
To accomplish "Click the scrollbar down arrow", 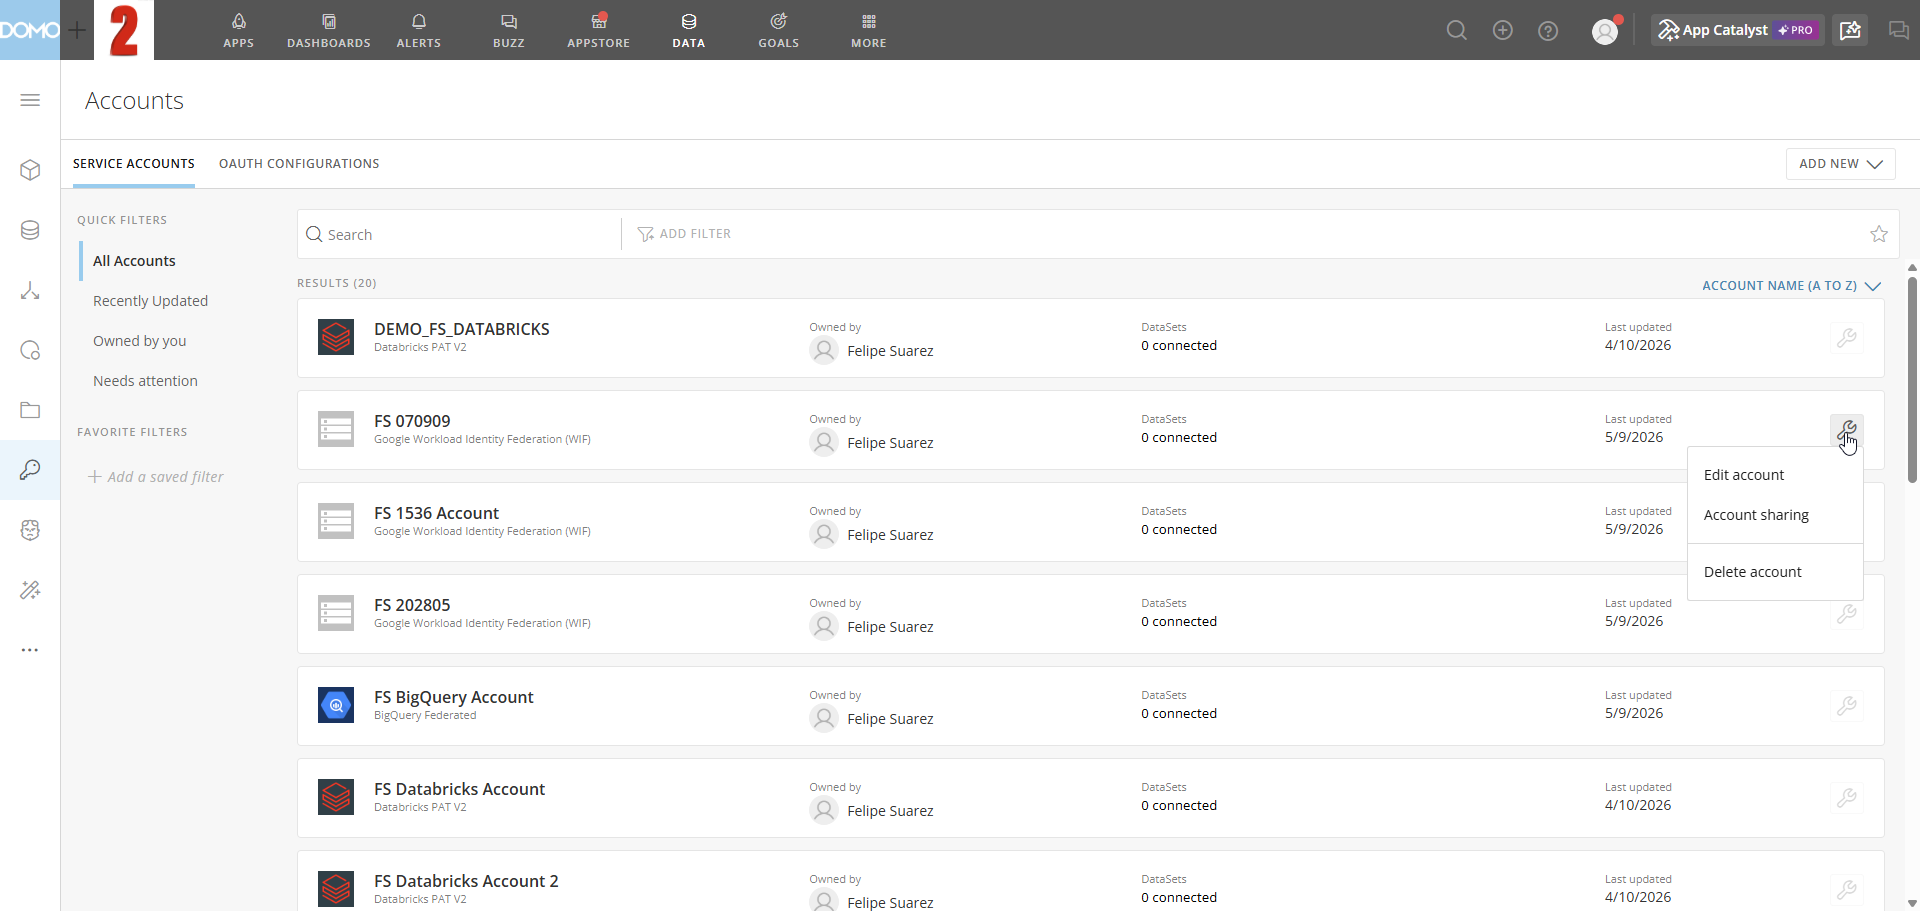I will pos(1912,903).
